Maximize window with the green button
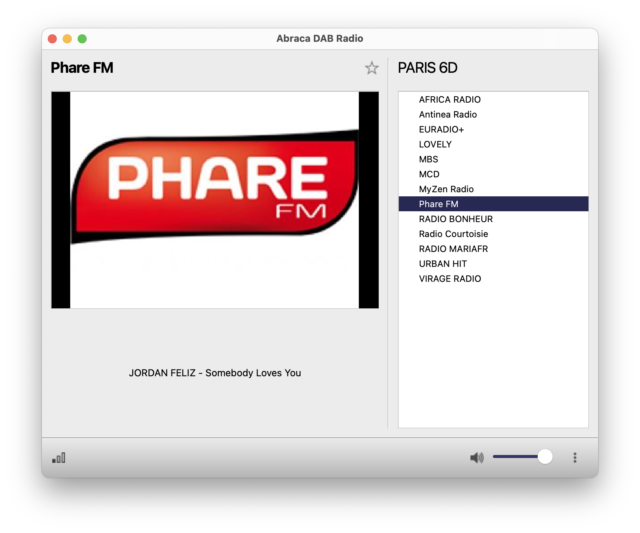640x533 pixels. [x=82, y=39]
